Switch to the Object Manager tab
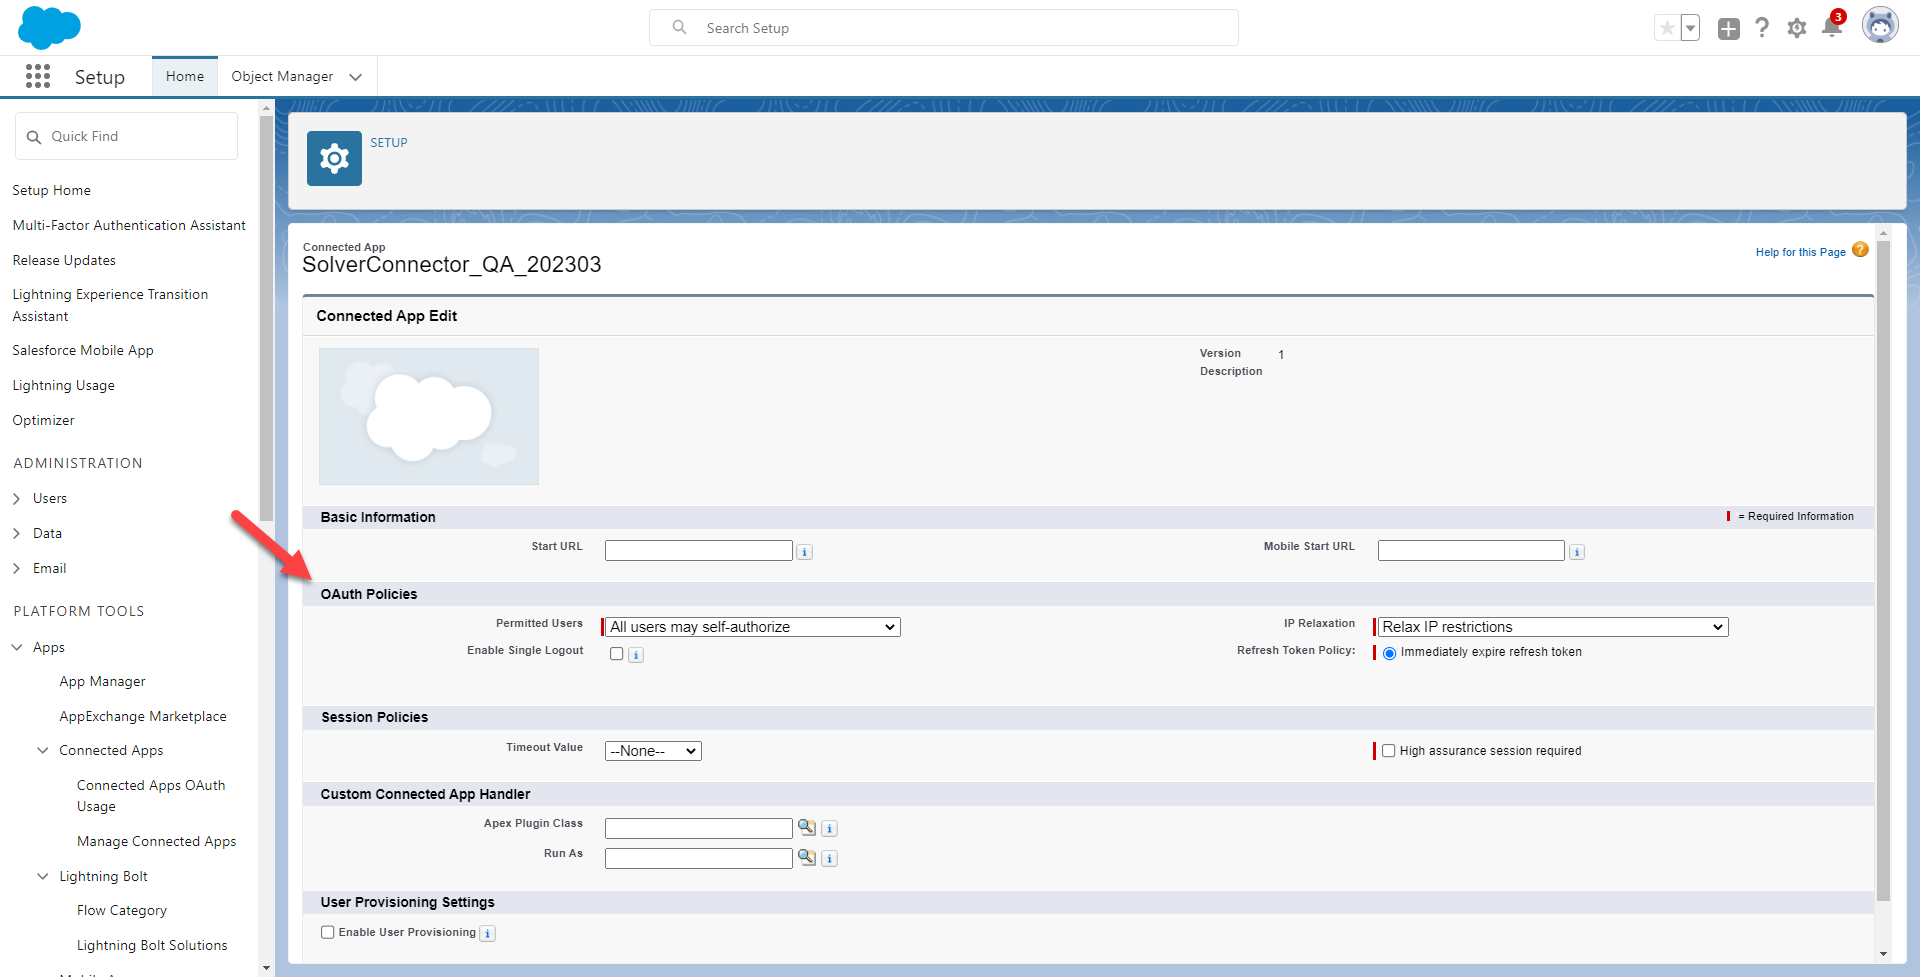 click(283, 77)
